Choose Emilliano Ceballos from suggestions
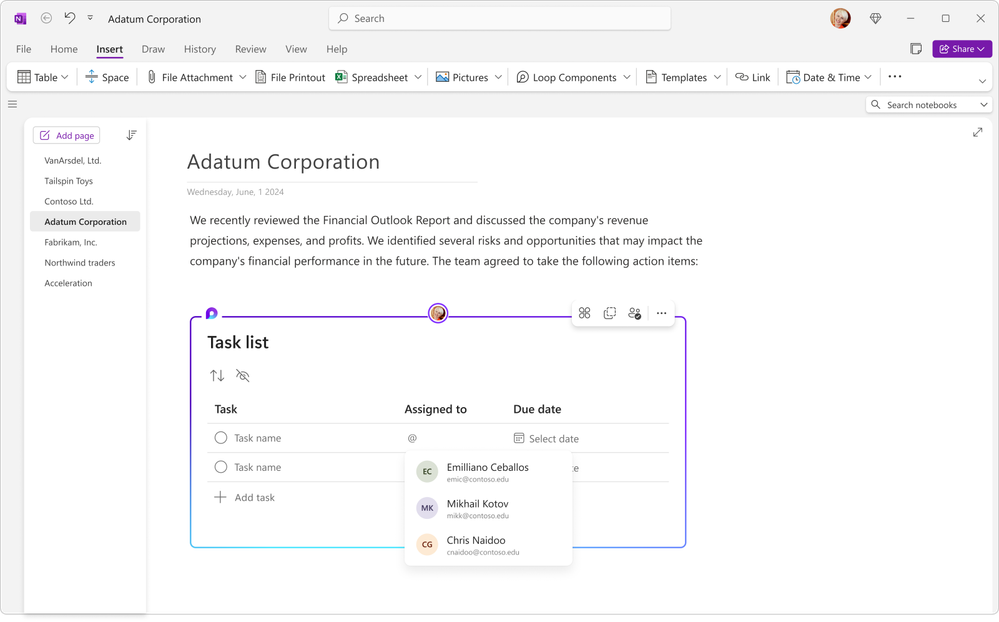 (488, 472)
